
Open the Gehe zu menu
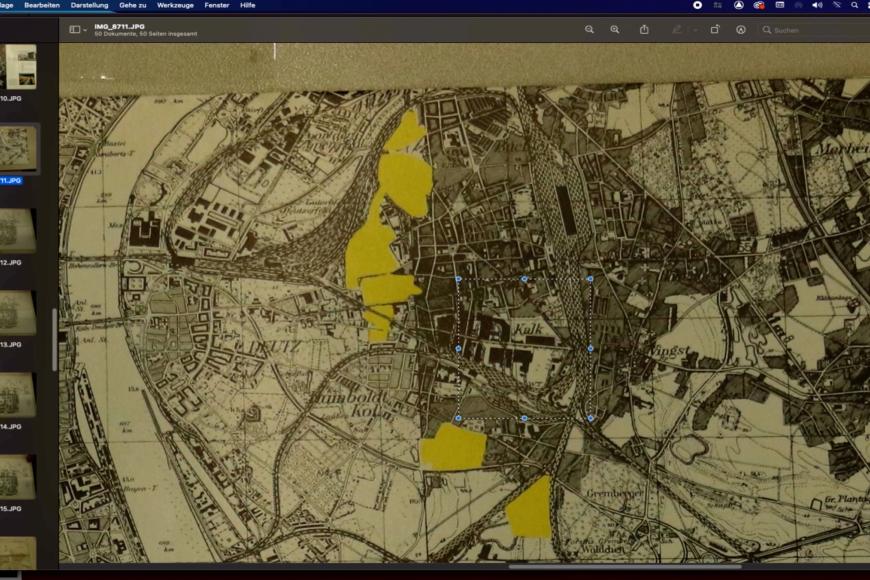click(x=133, y=5)
